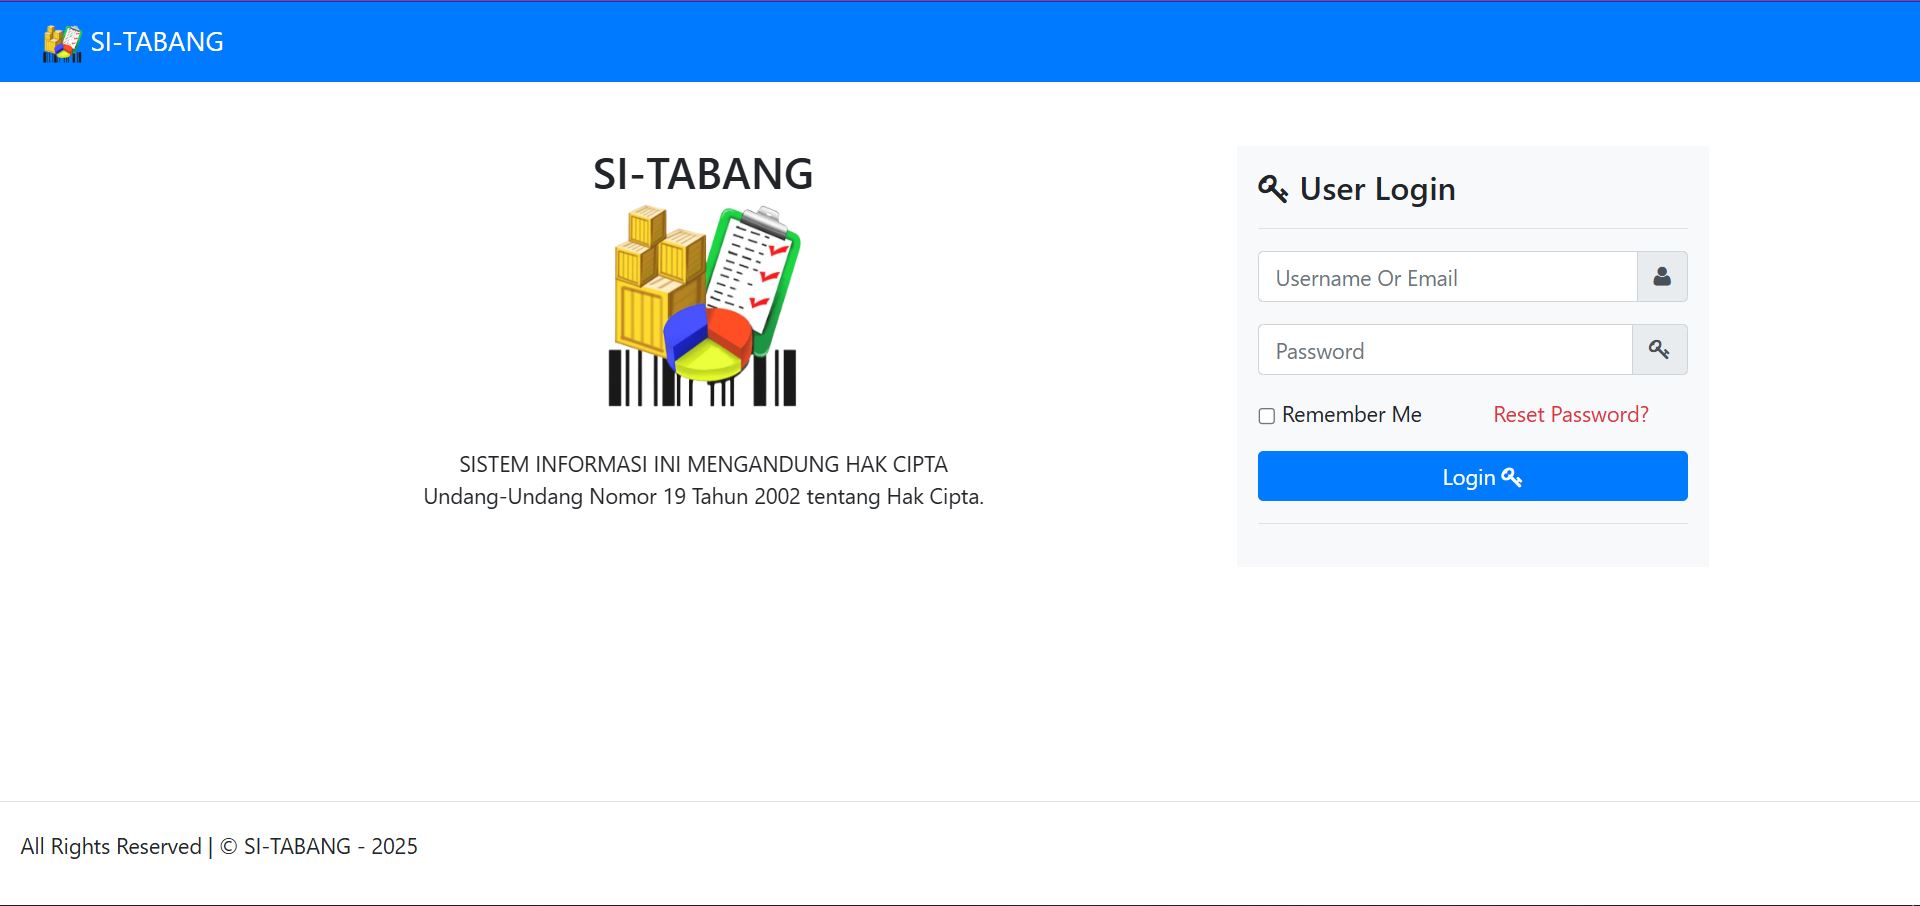This screenshot has height=906, width=1920.
Task: Click the Remember Me label text
Action: [1351, 415]
